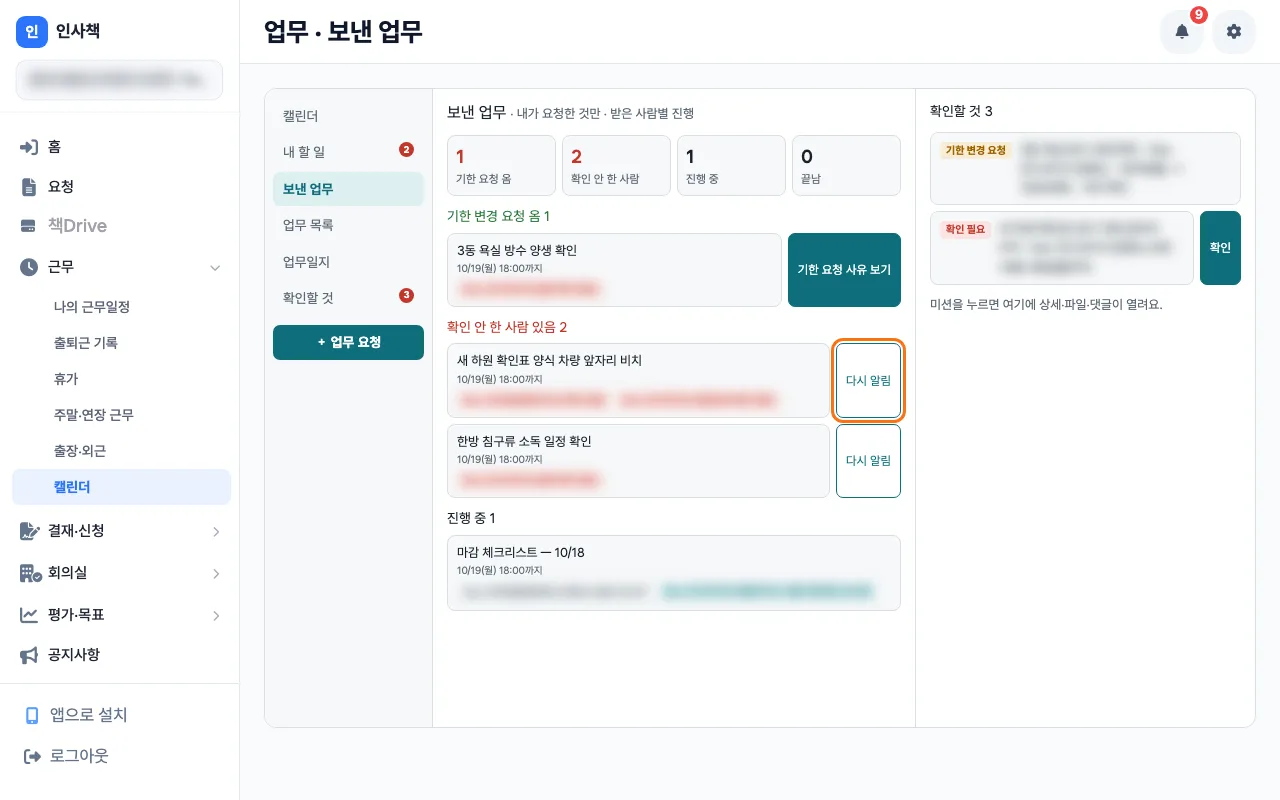The height and width of the screenshot is (800, 1280).
Task: Click the 홈 sidebar label
Action: 54,147
